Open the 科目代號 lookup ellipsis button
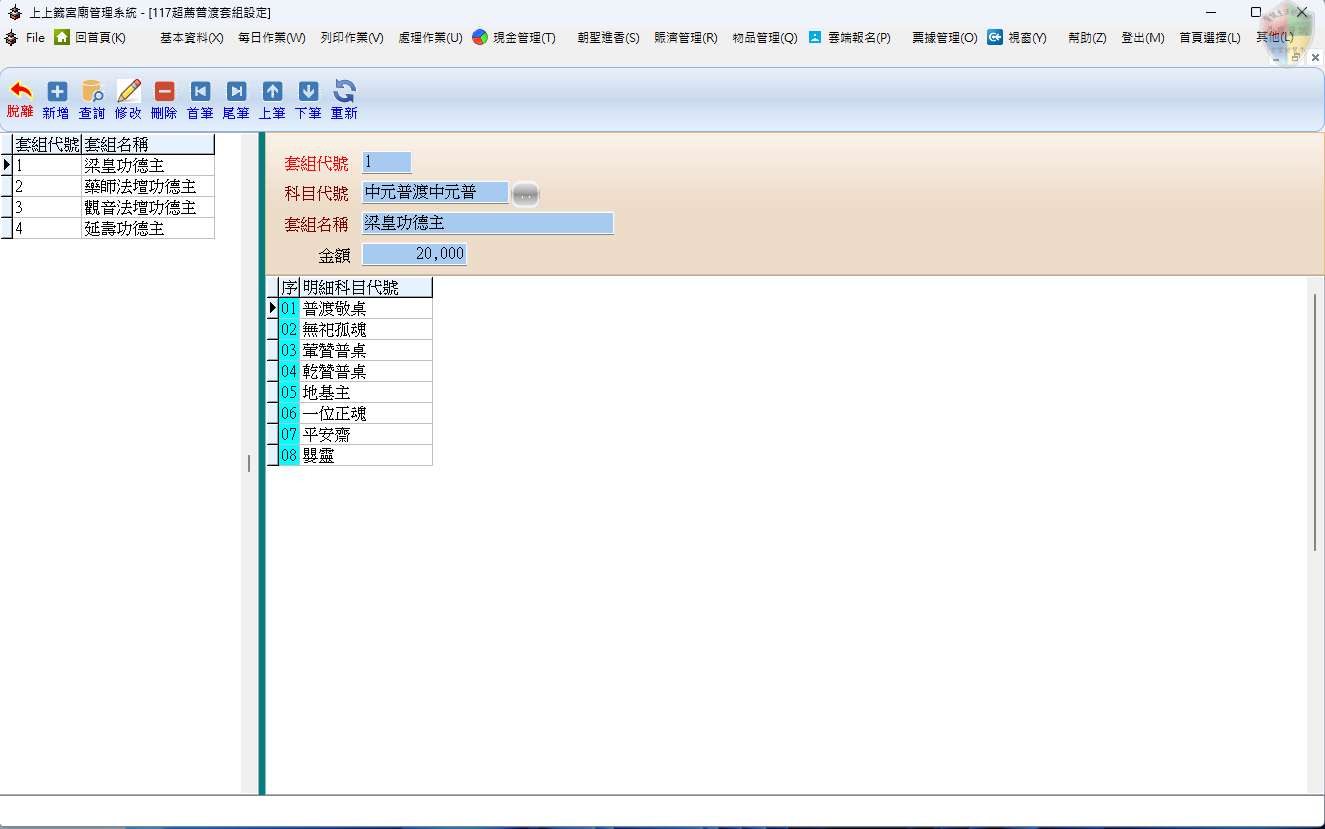This screenshot has width=1325, height=829. (x=526, y=195)
